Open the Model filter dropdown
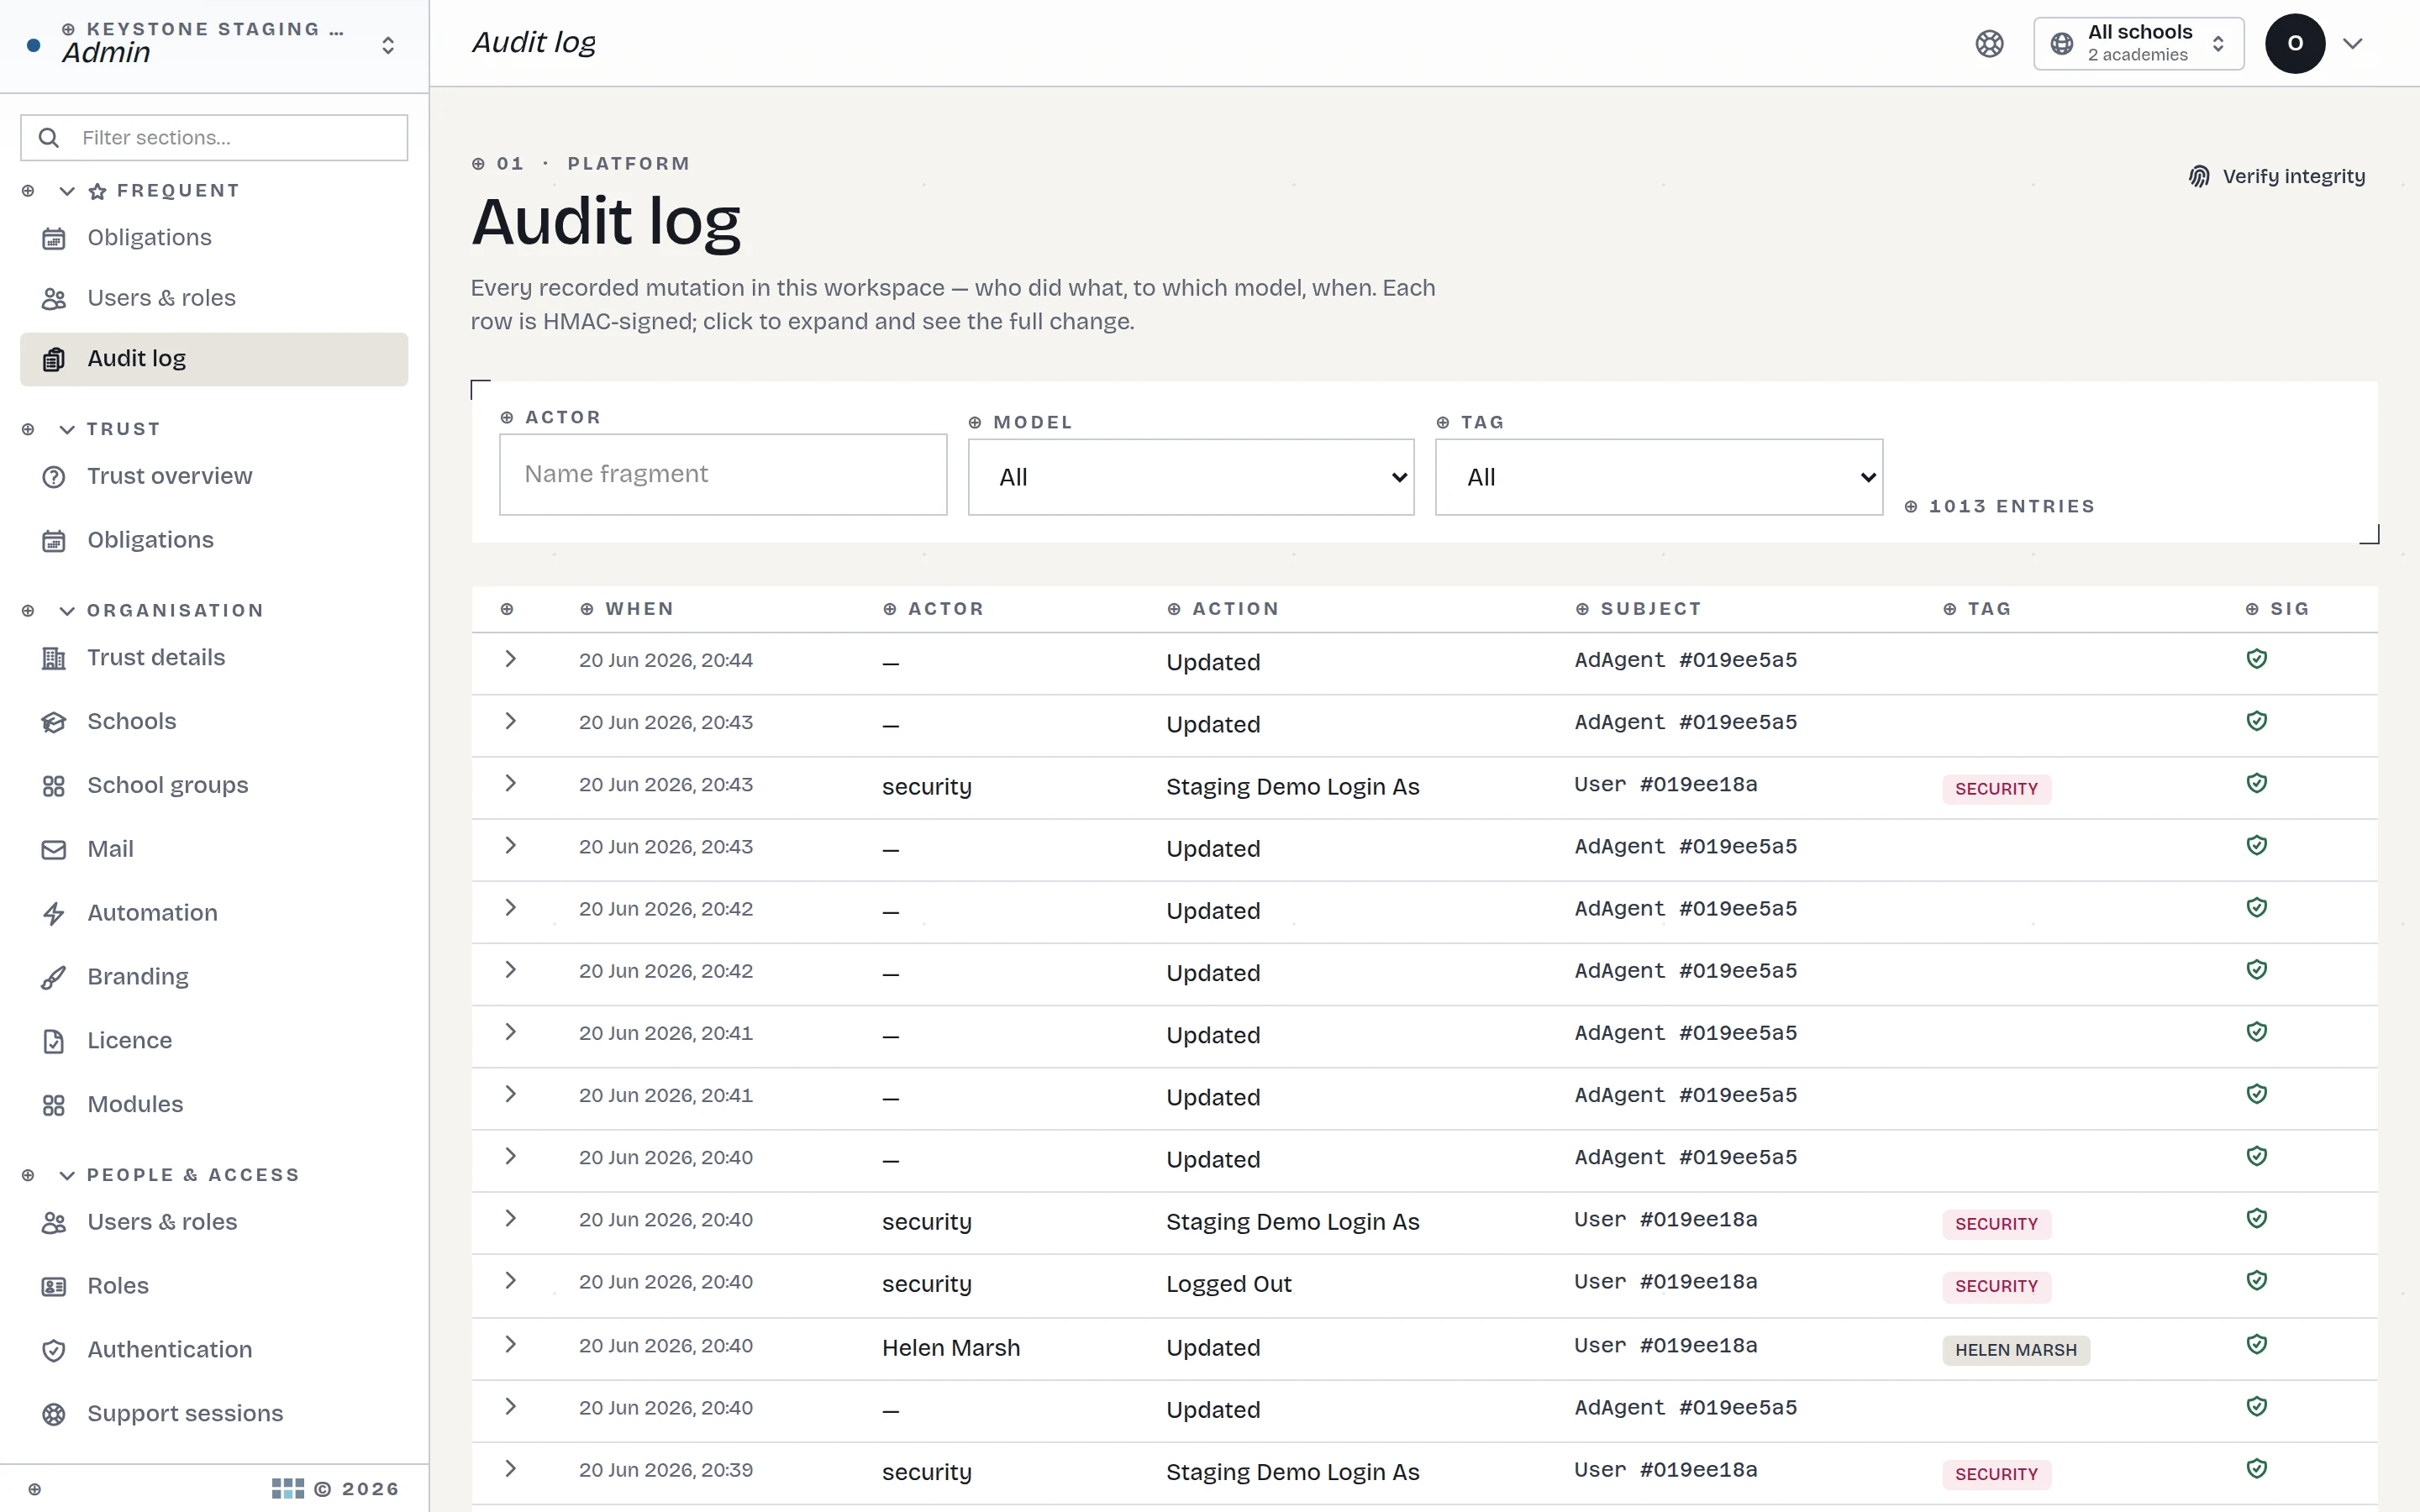 pos(1191,477)
